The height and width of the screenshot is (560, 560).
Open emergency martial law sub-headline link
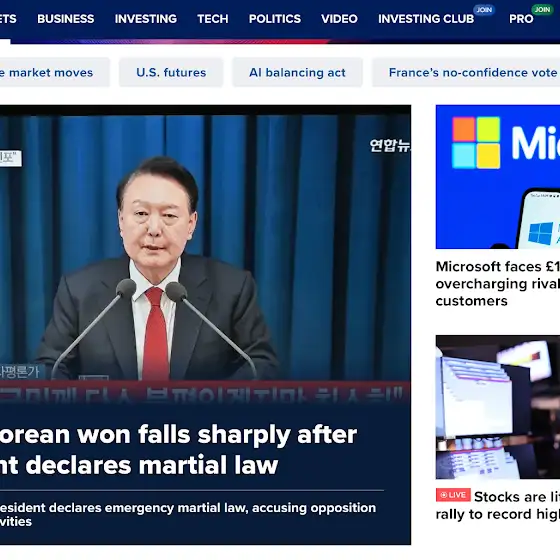(188, 514)
